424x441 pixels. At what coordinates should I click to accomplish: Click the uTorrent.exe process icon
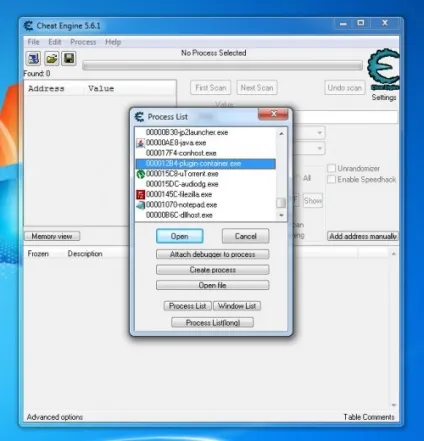(x=141, y=174)
